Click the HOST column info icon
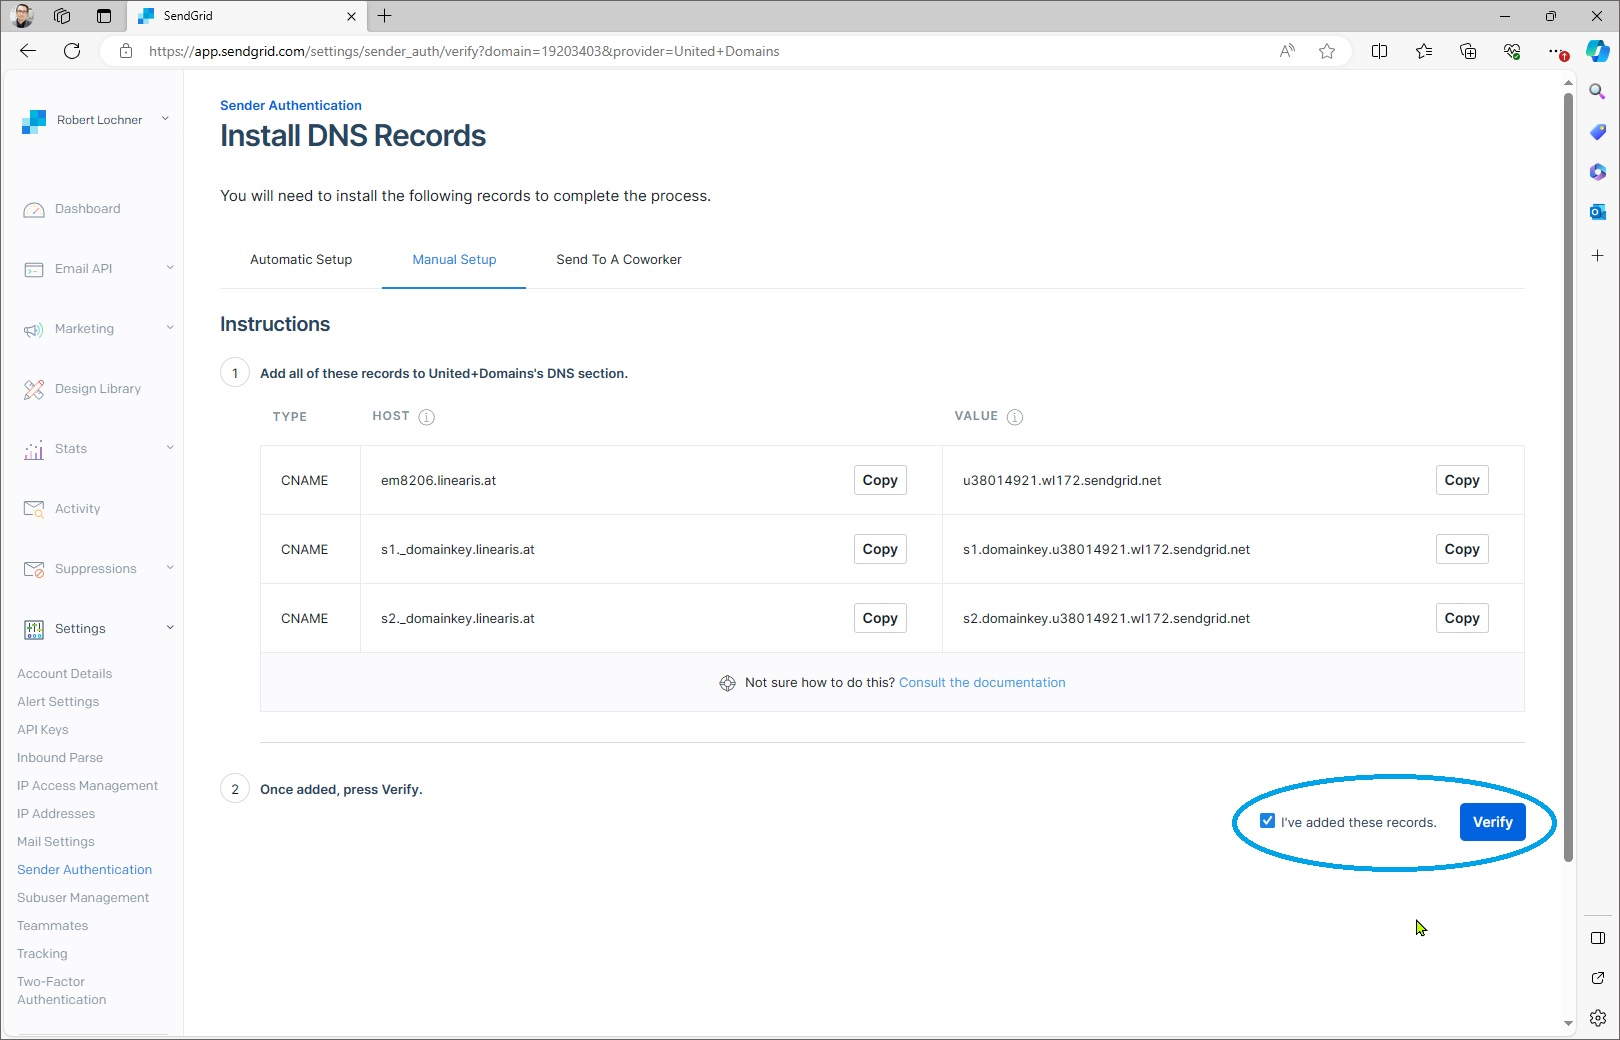Image resolution: width=1620 pixels, height=1040 pixels. [x=426, y=417]
